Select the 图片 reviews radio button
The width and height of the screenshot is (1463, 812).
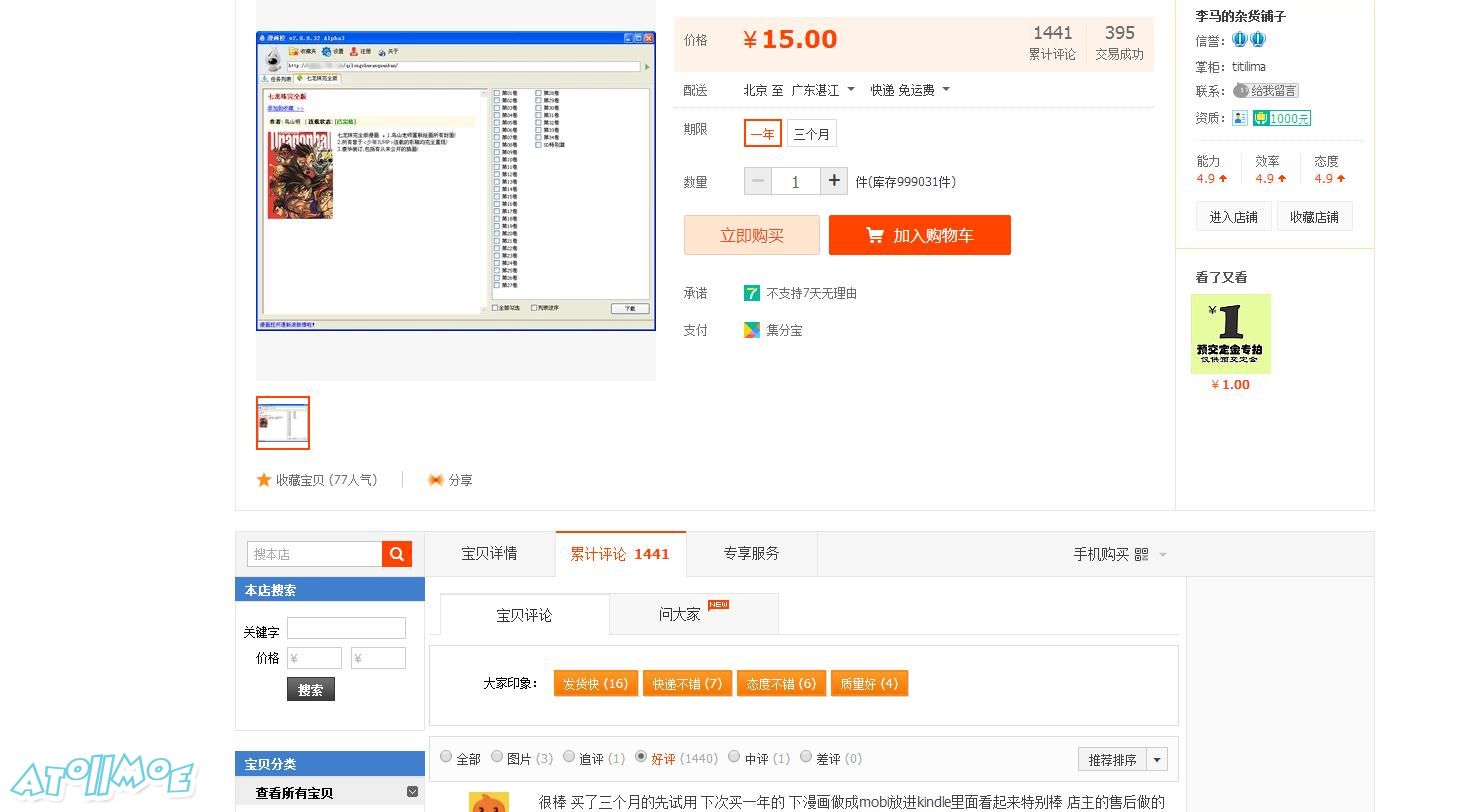point(497,757)
